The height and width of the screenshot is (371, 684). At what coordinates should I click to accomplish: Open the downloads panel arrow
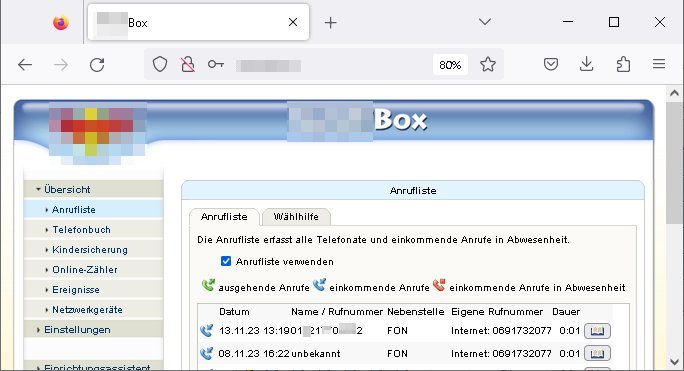587,65
